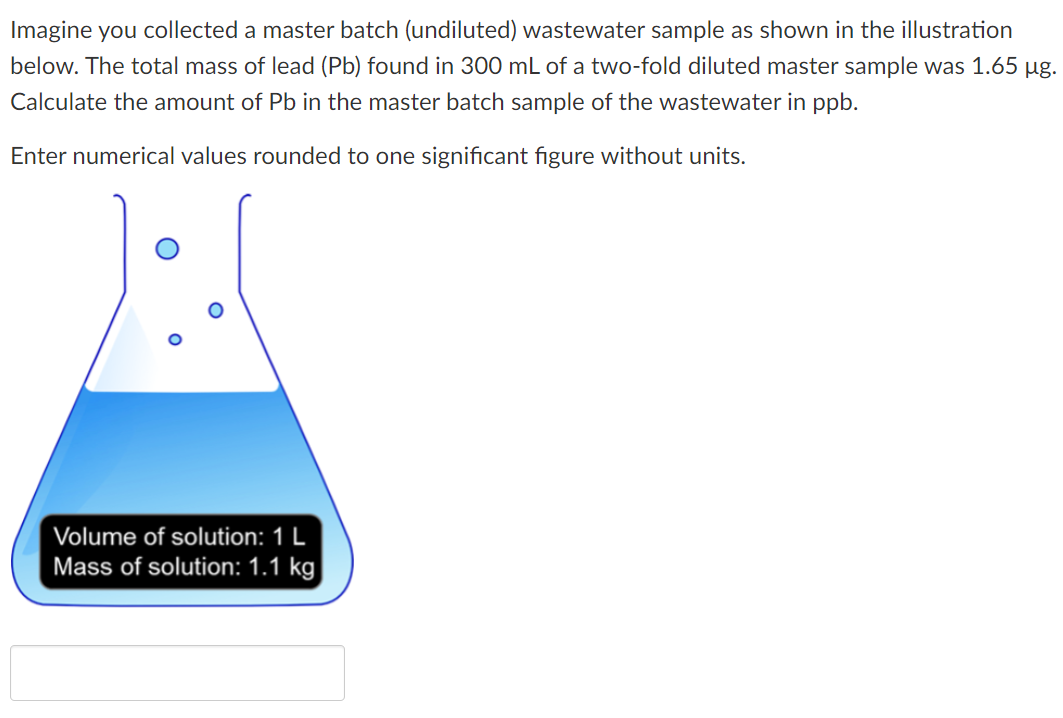Click inside the empty answer box to focus it
The image size is (1063, 718).
click(x=177, y=671)
